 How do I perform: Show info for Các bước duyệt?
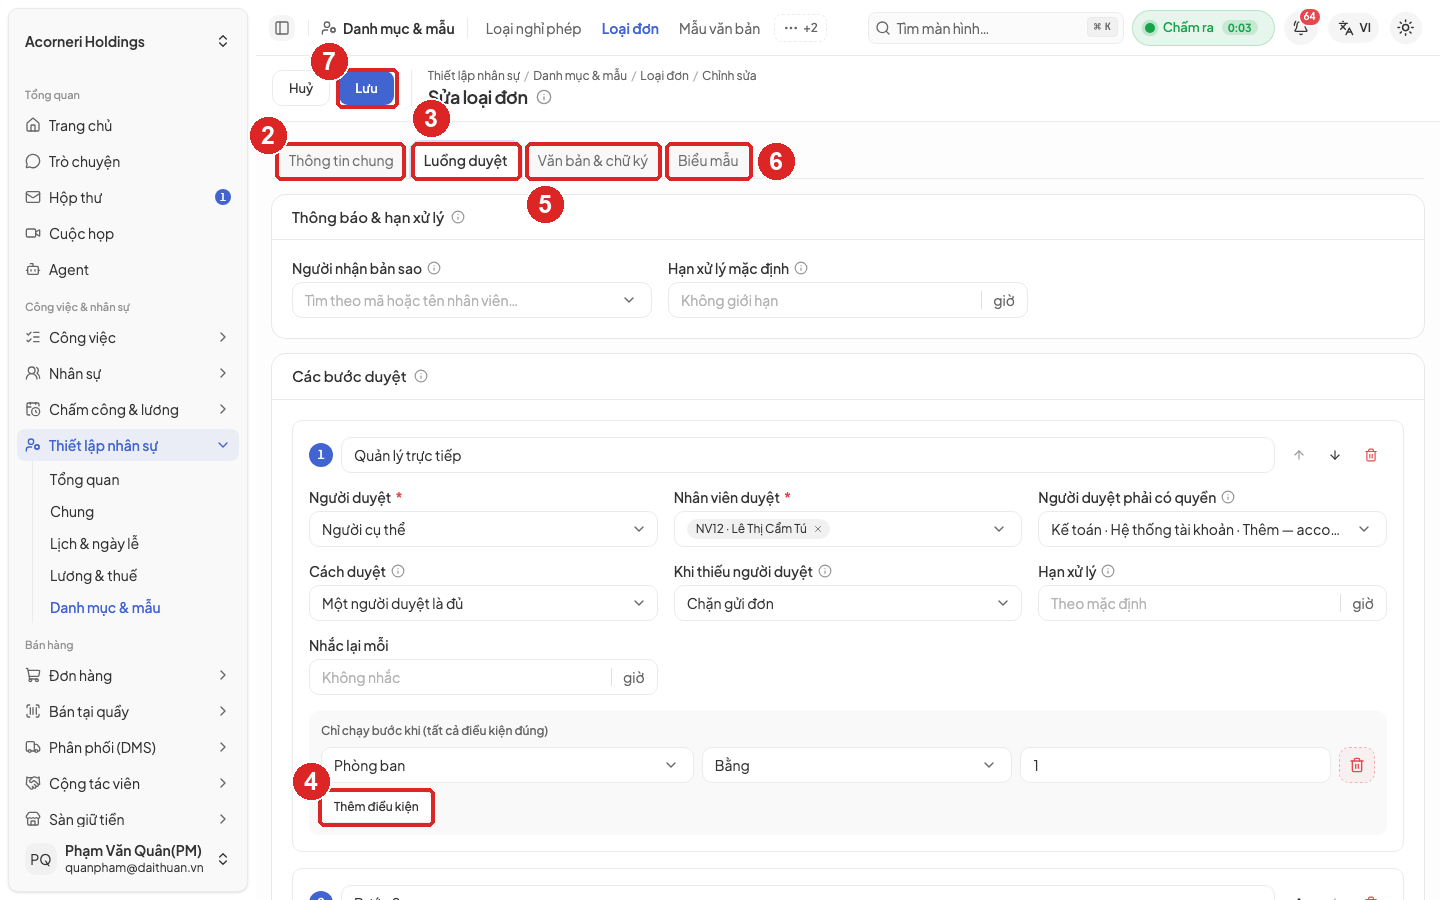[x=421, y=376]
